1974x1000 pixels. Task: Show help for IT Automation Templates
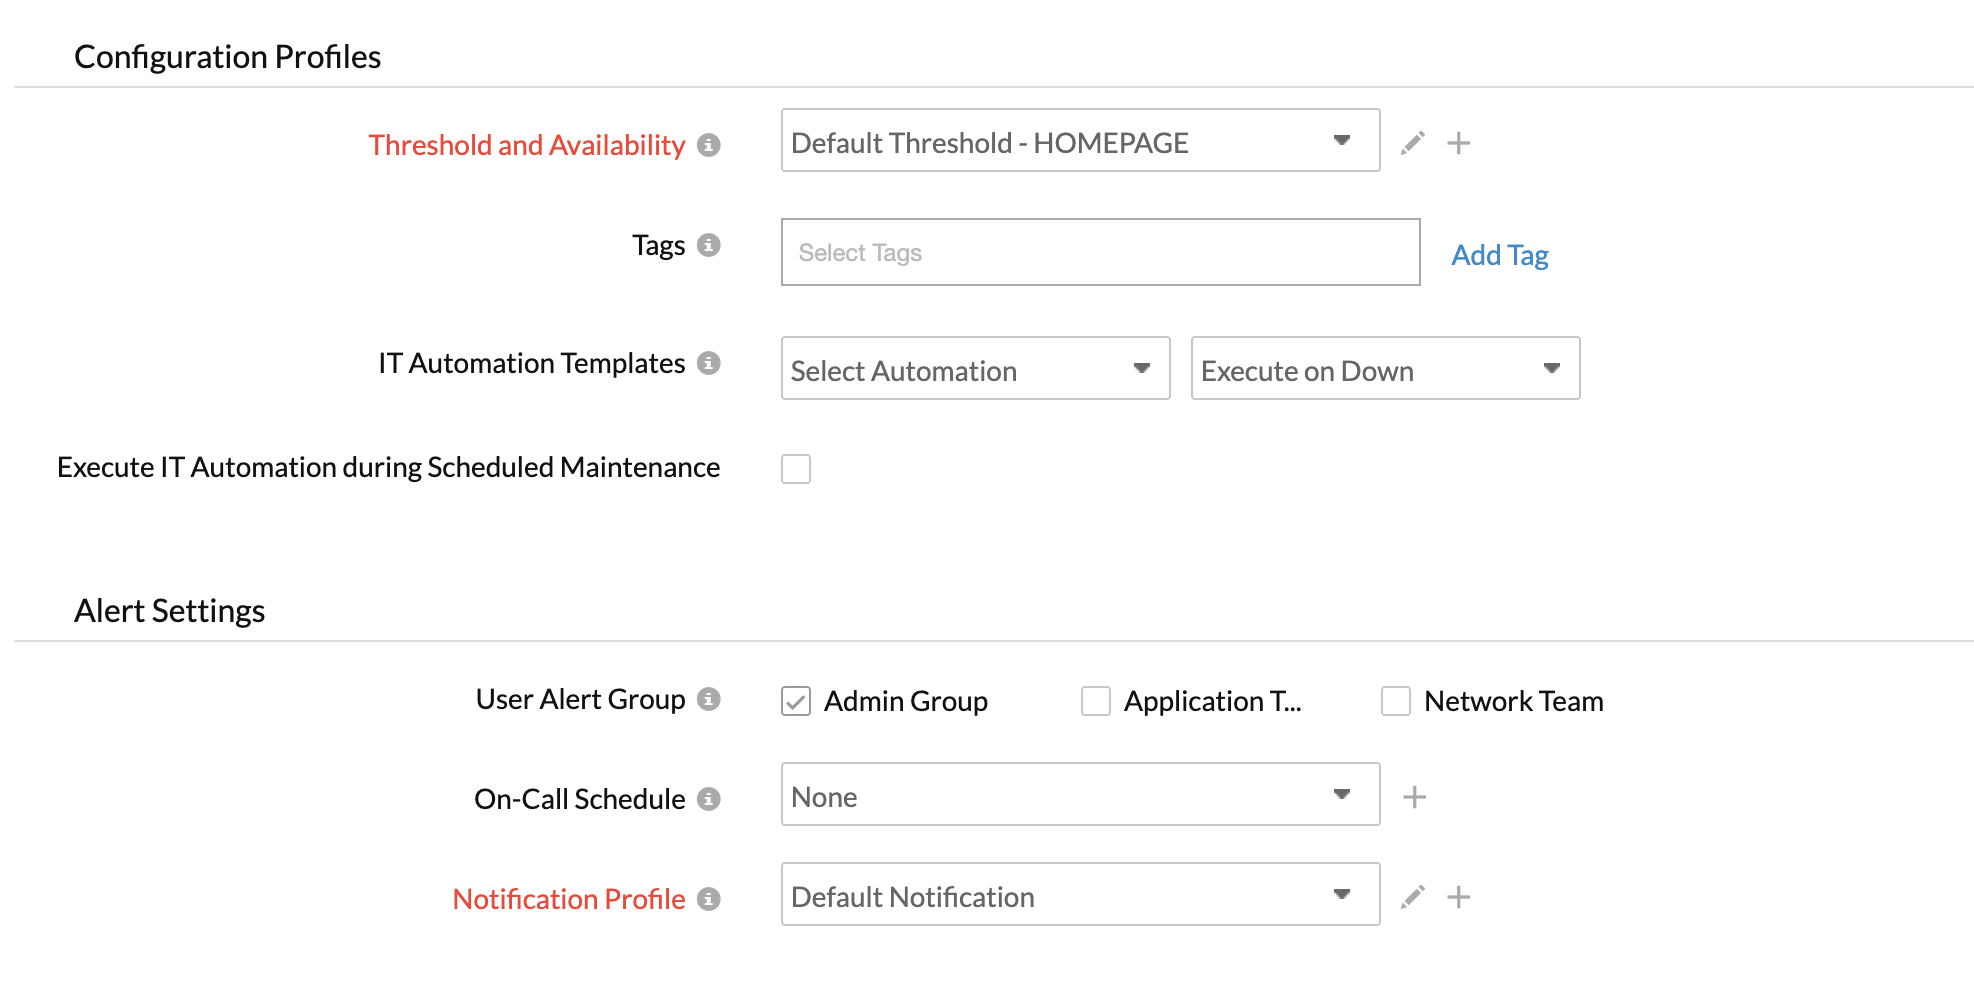709,363
